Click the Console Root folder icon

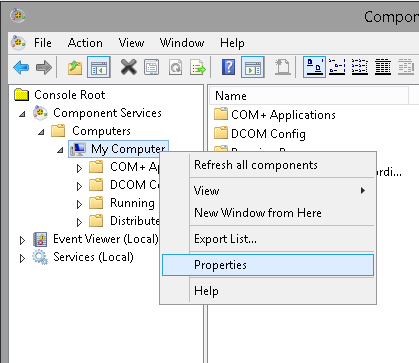coord(22,95)
